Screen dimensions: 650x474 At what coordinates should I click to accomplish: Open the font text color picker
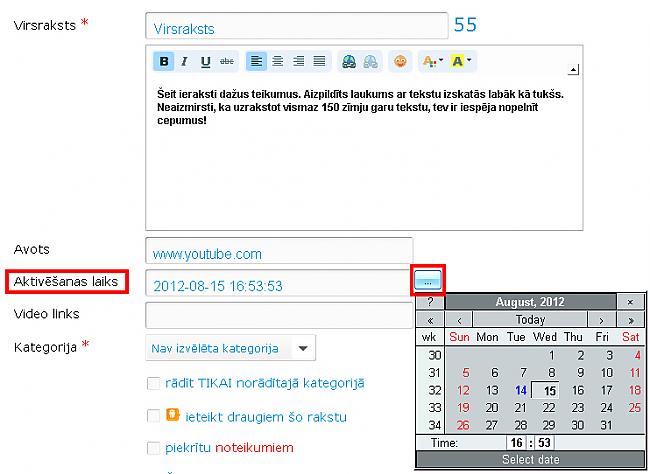coord(432,61)
